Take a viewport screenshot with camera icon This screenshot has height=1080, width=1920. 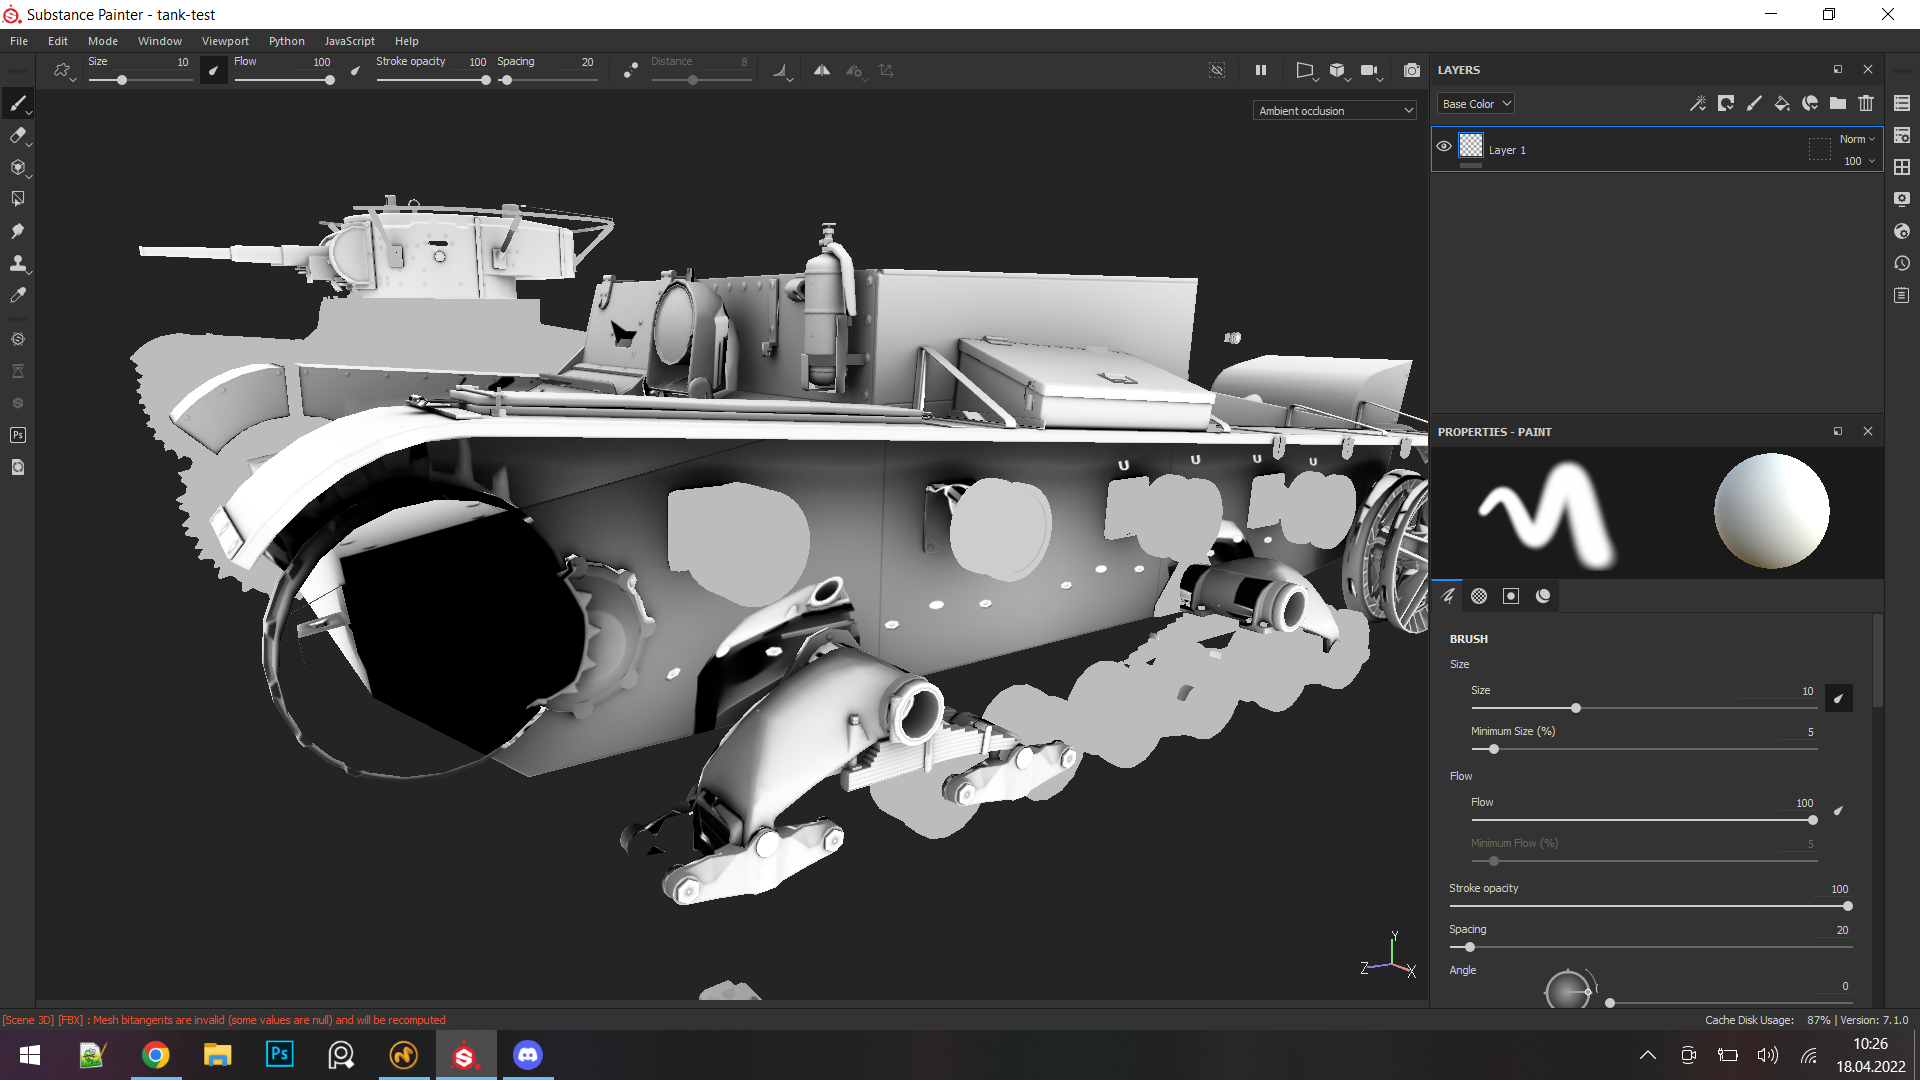coord(1411,70)
